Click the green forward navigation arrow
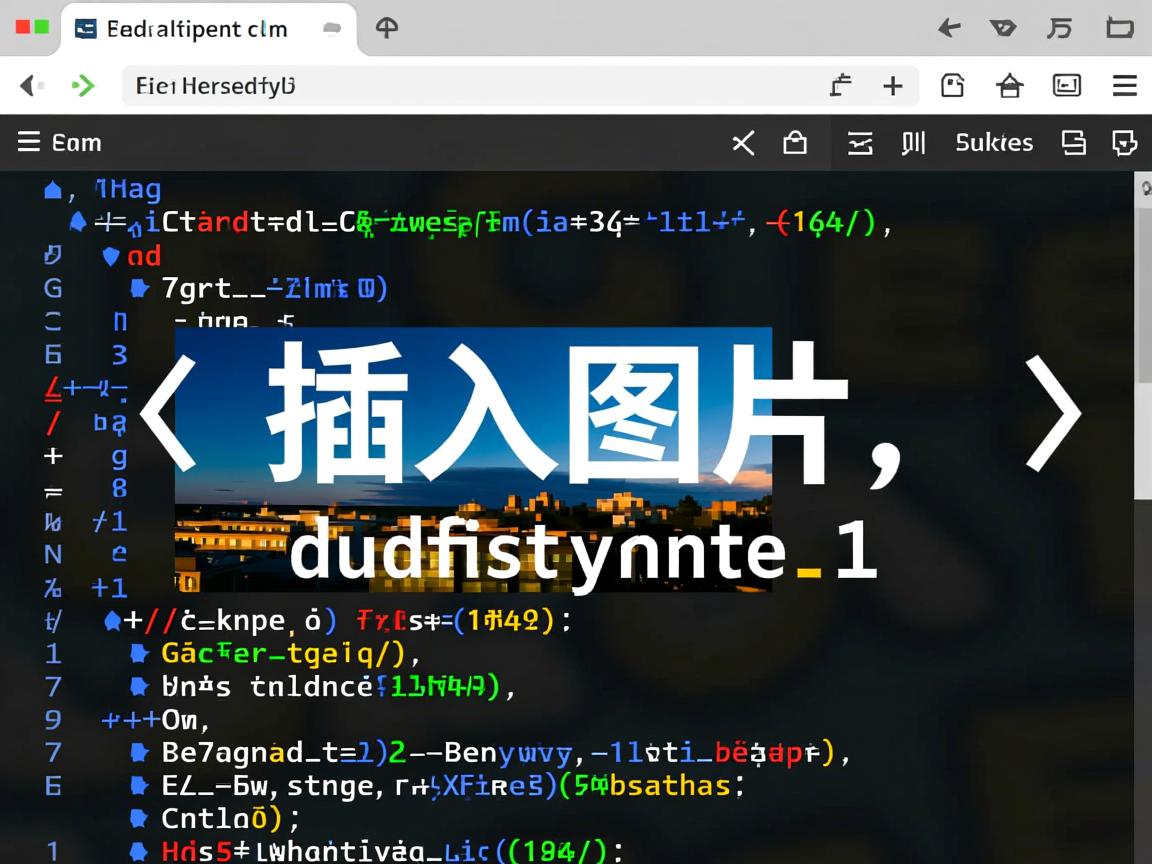Viewport: 1152px width, 864px height. (84, 86)
